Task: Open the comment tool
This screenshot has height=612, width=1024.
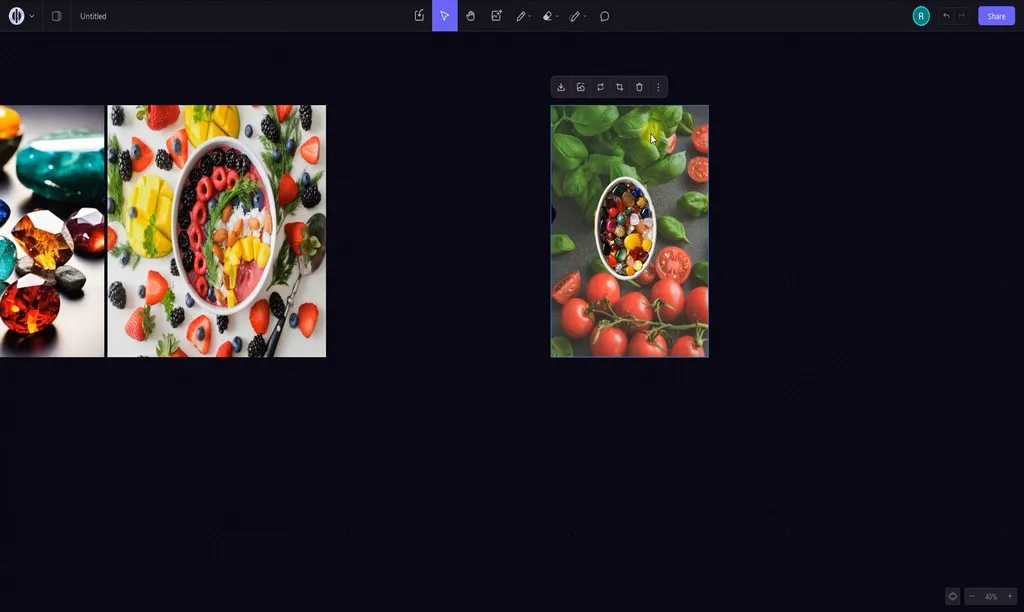Action: (x=604, y=16)
